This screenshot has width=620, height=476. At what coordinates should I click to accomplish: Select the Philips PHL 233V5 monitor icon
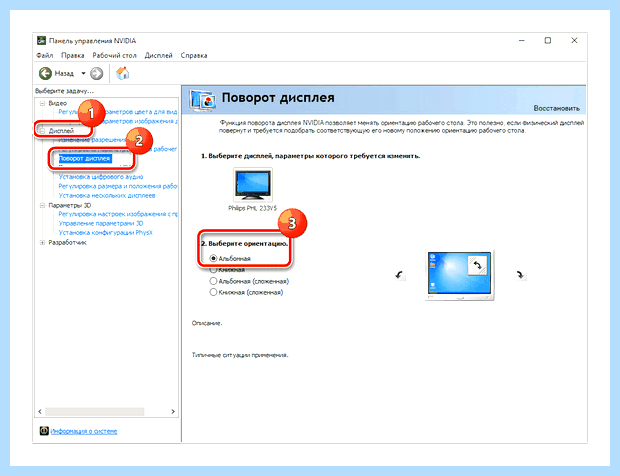coord(253,185)
